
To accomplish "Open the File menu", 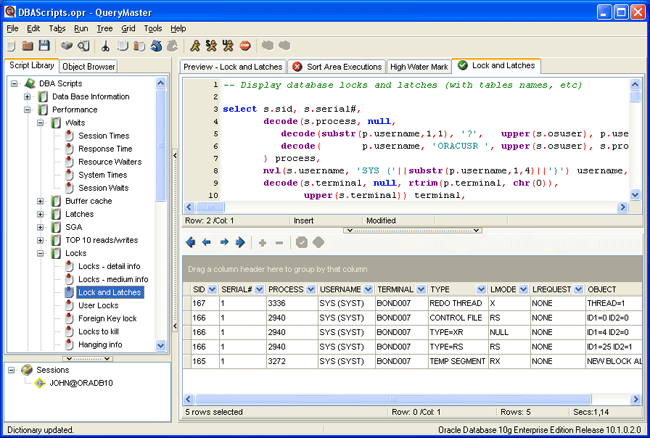I will tap(12, 29).
